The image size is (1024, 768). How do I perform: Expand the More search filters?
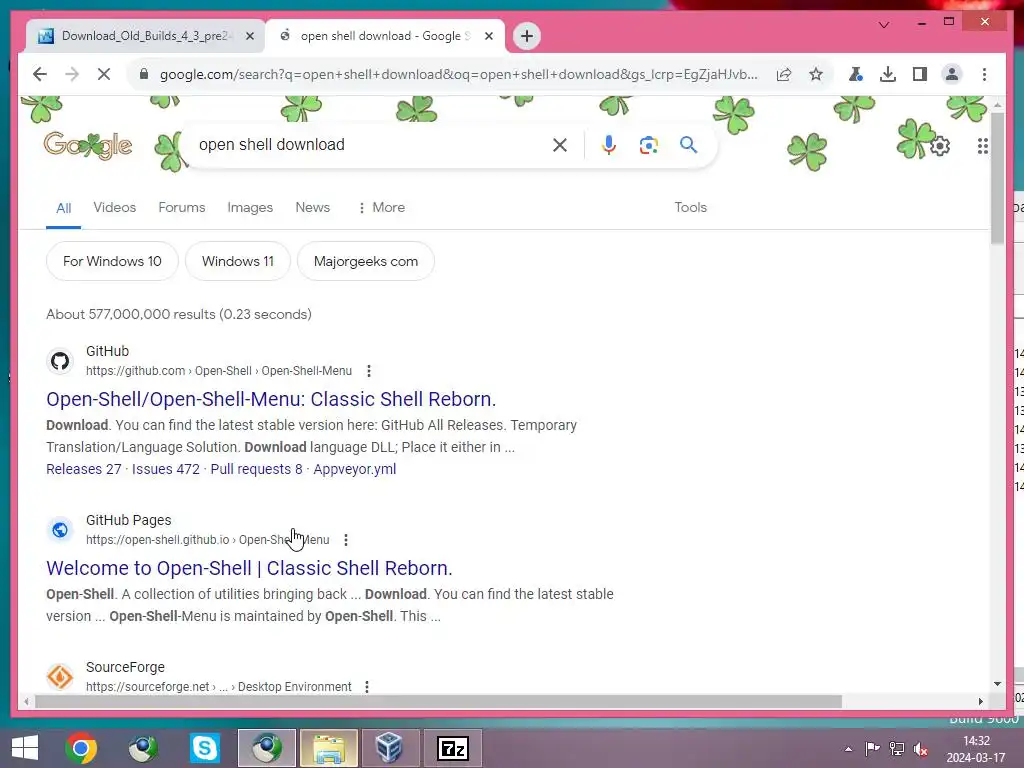pyautogui.click(x=381, y=207)
